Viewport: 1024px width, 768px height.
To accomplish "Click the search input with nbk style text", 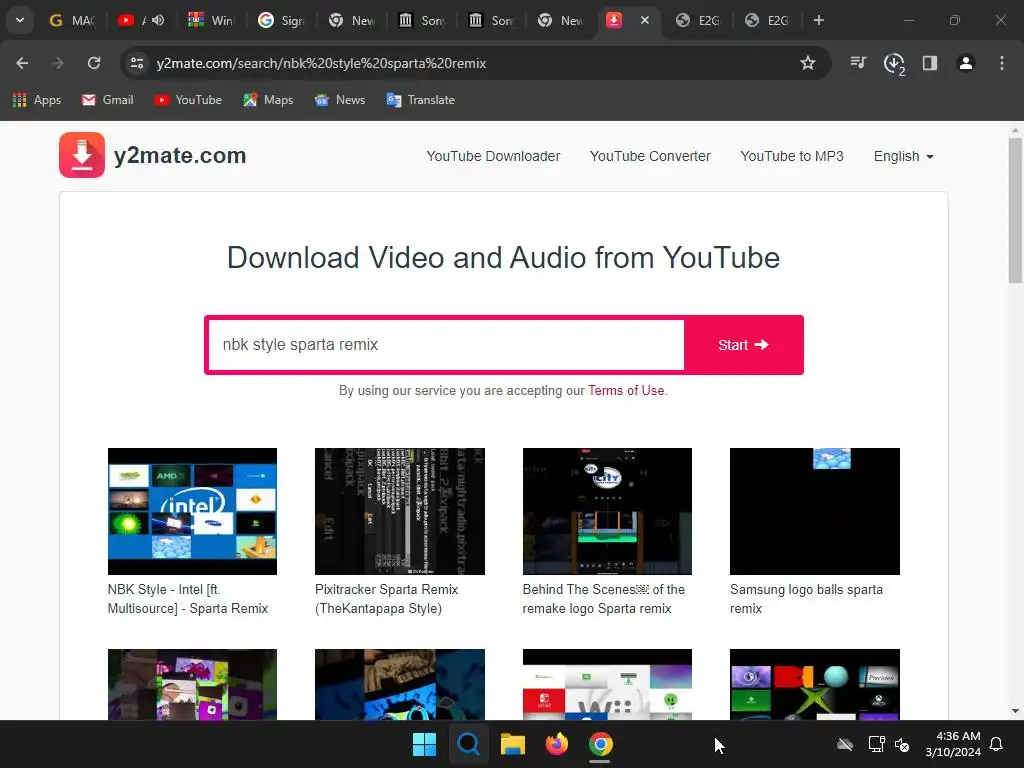I will pos(446,345).
